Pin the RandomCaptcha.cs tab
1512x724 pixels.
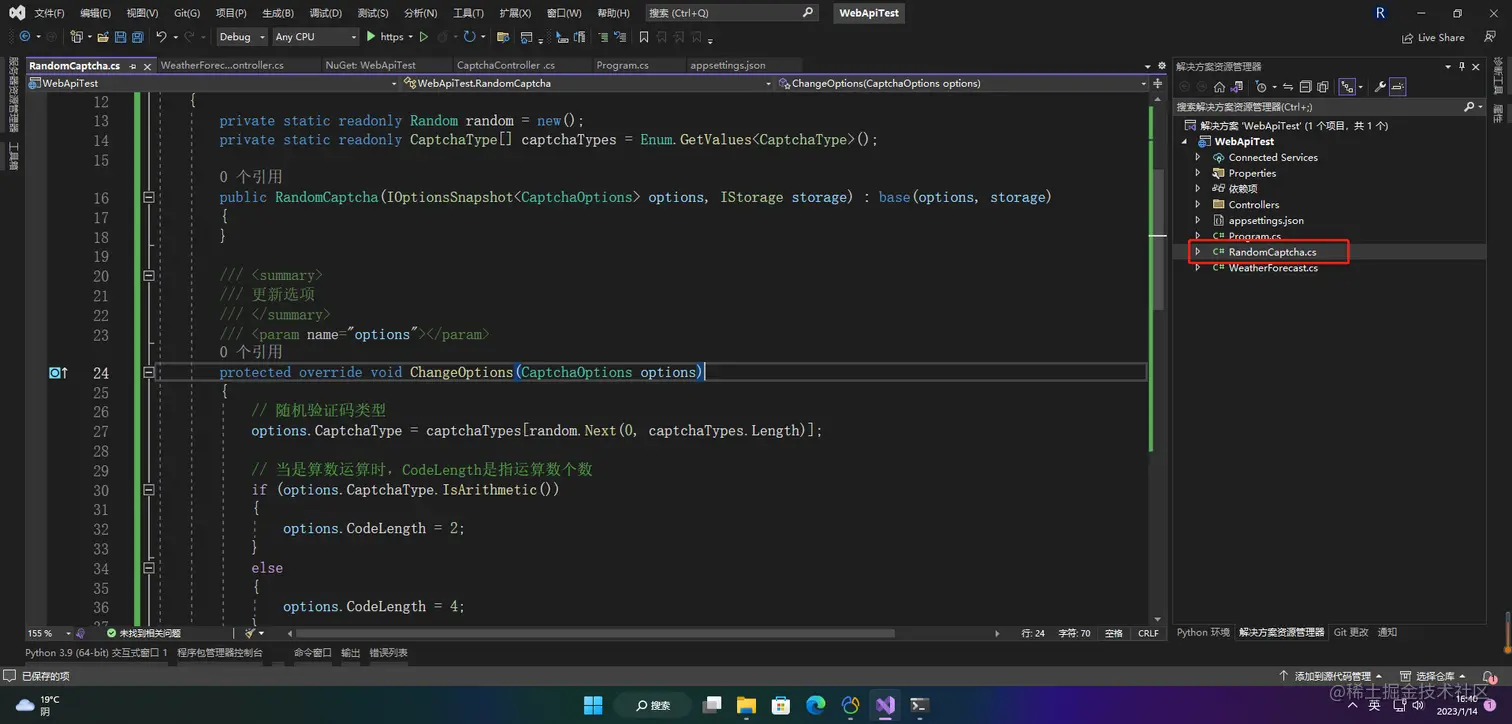130,65
